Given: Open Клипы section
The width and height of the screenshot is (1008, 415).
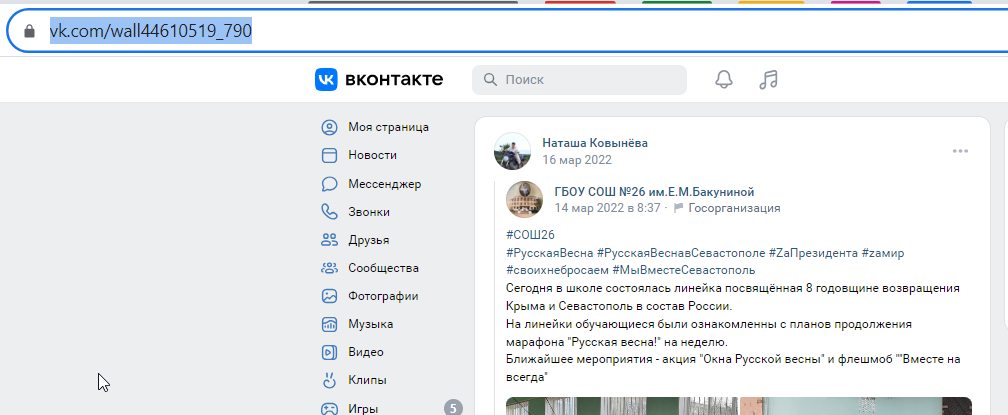Looking at the screenshot, I should tap(367, 380).
